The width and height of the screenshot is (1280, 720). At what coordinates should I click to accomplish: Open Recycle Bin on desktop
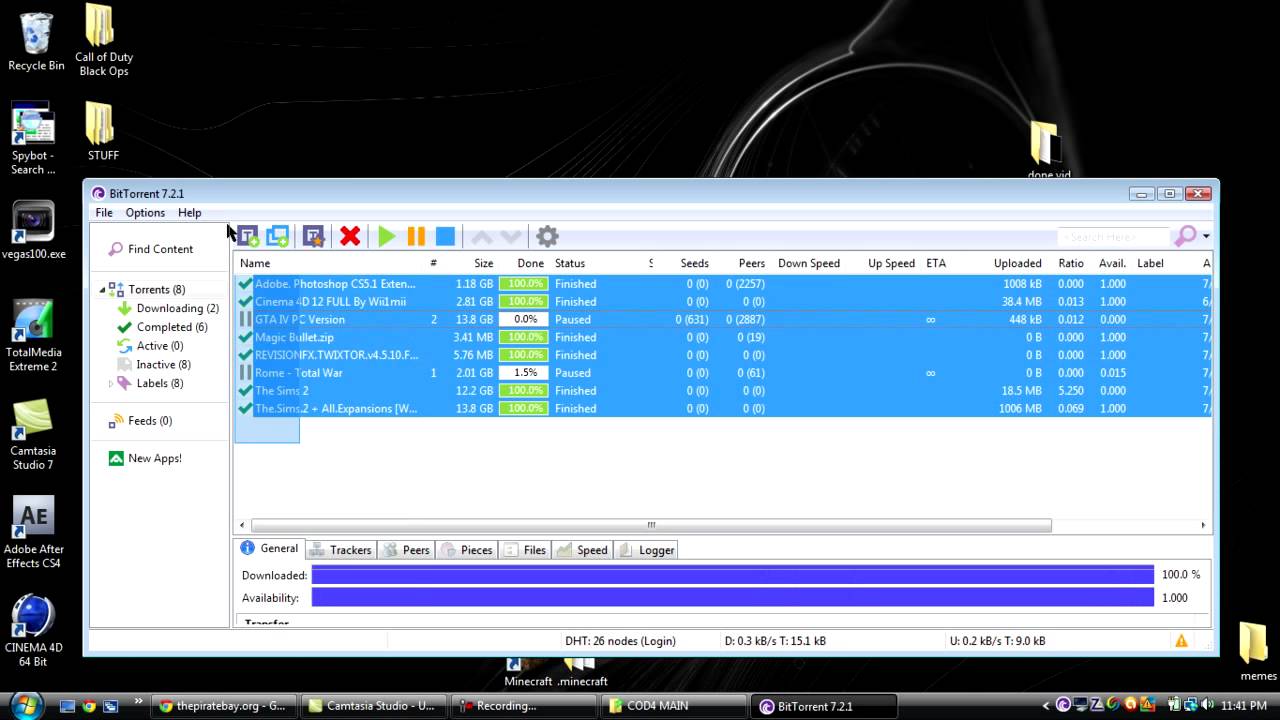(x=36, y=42)
